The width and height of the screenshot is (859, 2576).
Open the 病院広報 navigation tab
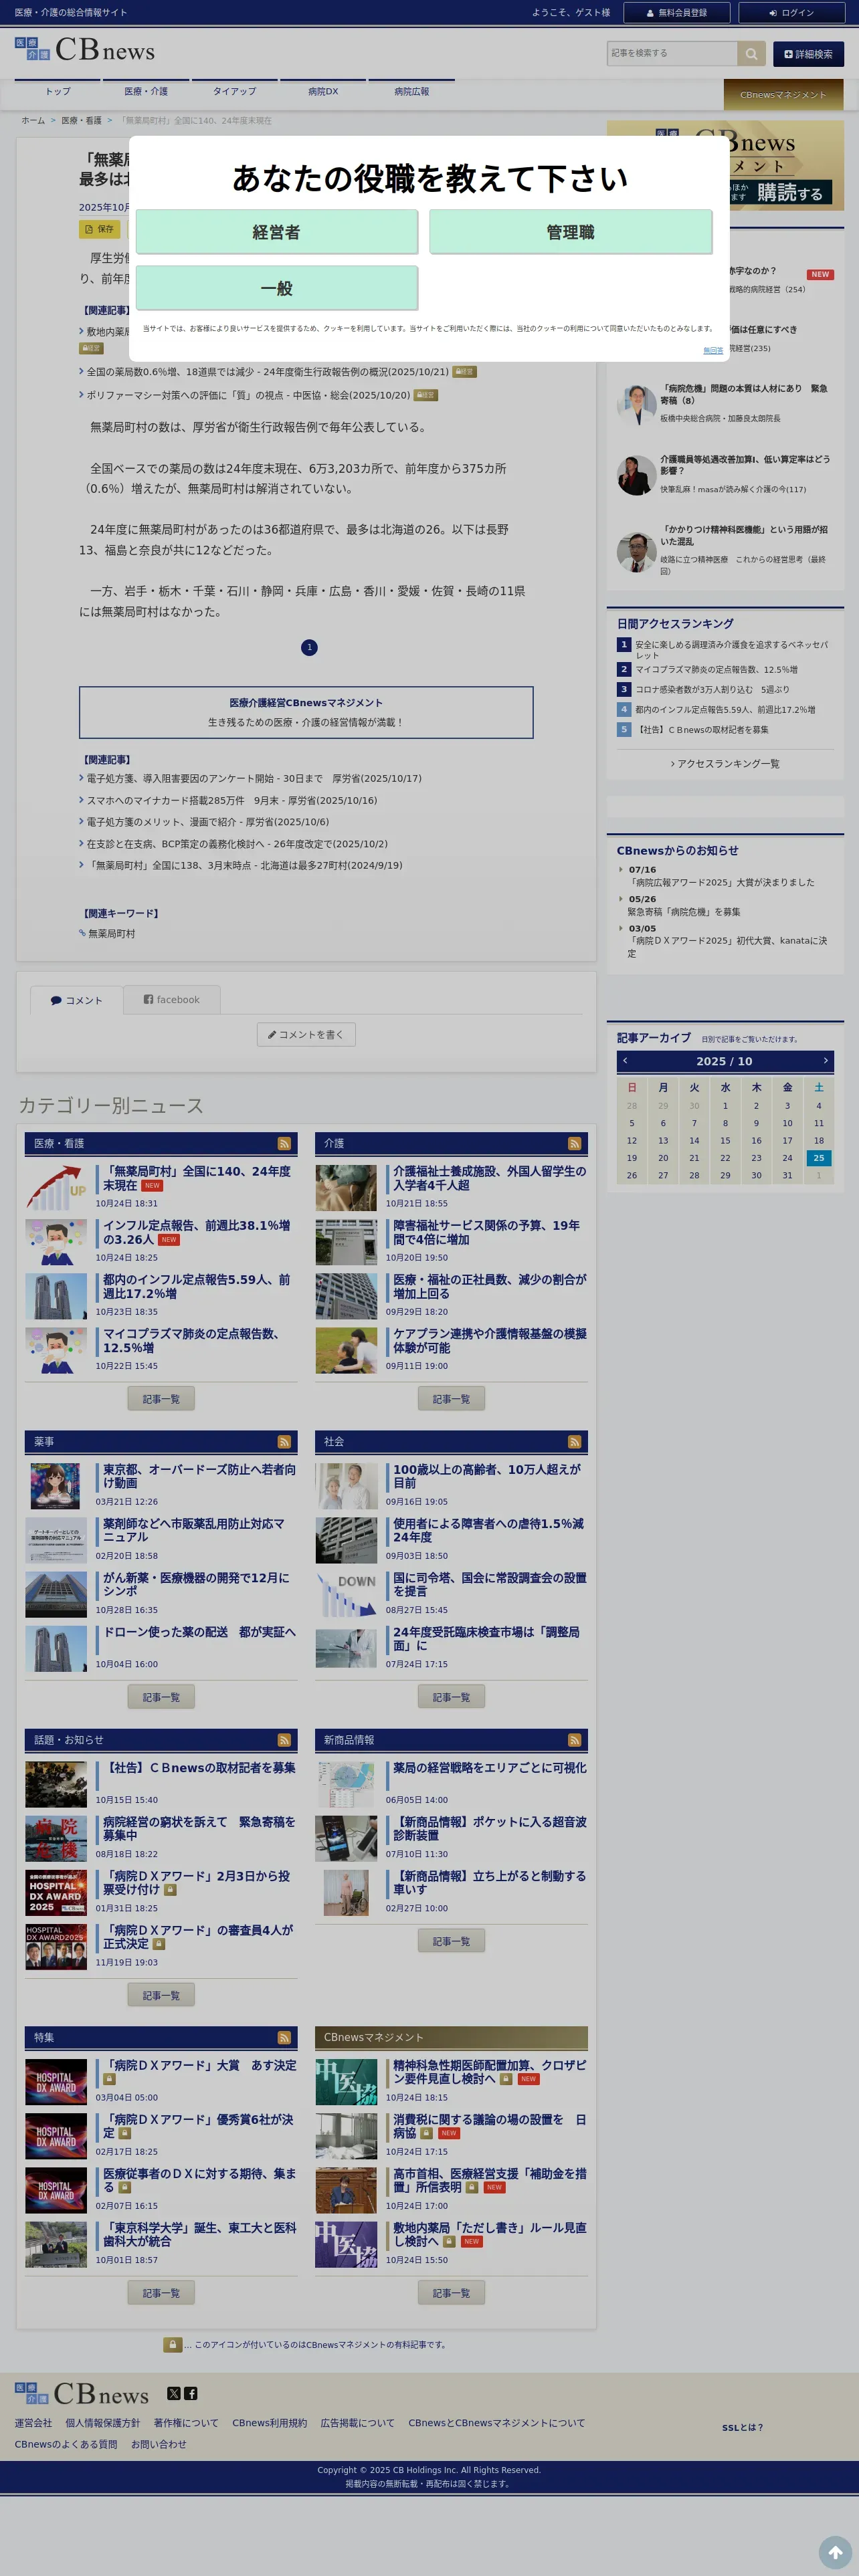click(x=411, y=91)
